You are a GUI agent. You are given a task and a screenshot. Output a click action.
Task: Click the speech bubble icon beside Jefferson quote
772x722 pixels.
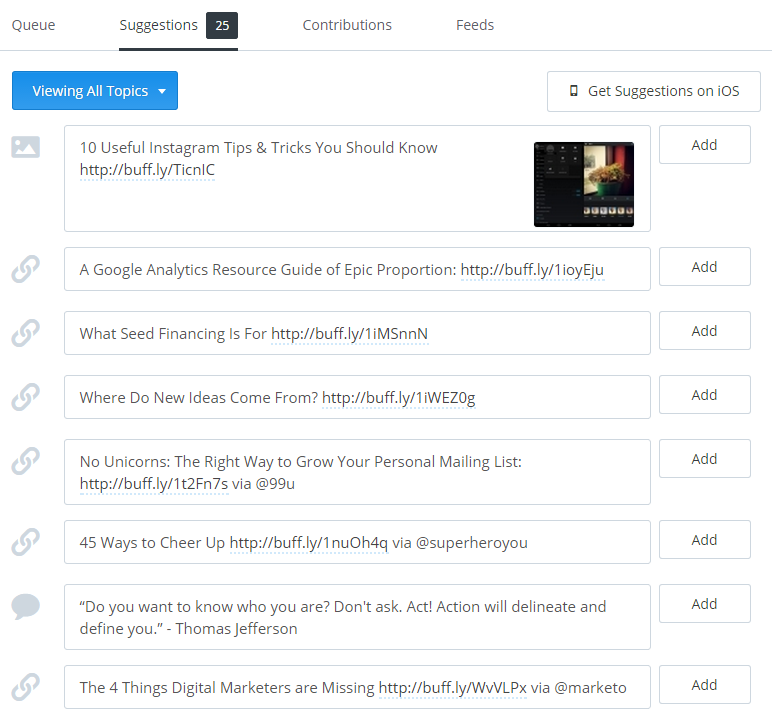pos(26,607)
